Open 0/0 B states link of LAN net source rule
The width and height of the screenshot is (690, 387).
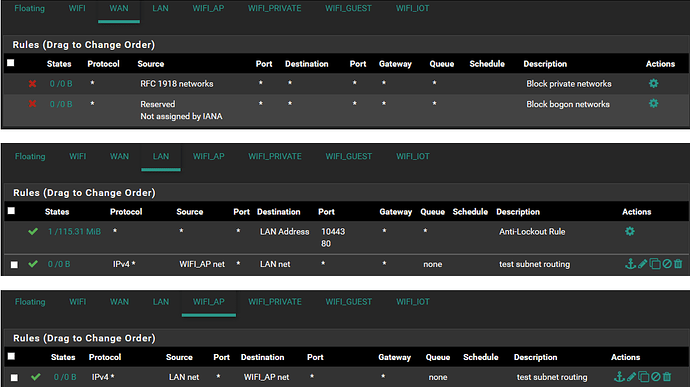click(65, 377)
